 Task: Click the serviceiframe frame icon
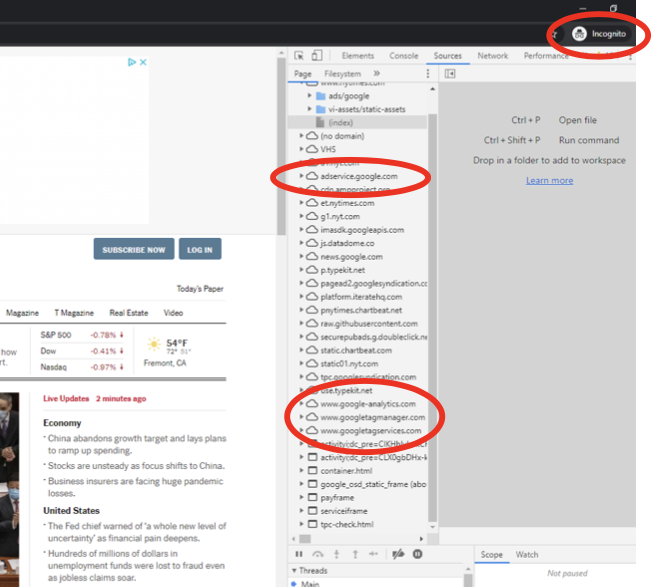pyautogui.click(x=312, y=511)
